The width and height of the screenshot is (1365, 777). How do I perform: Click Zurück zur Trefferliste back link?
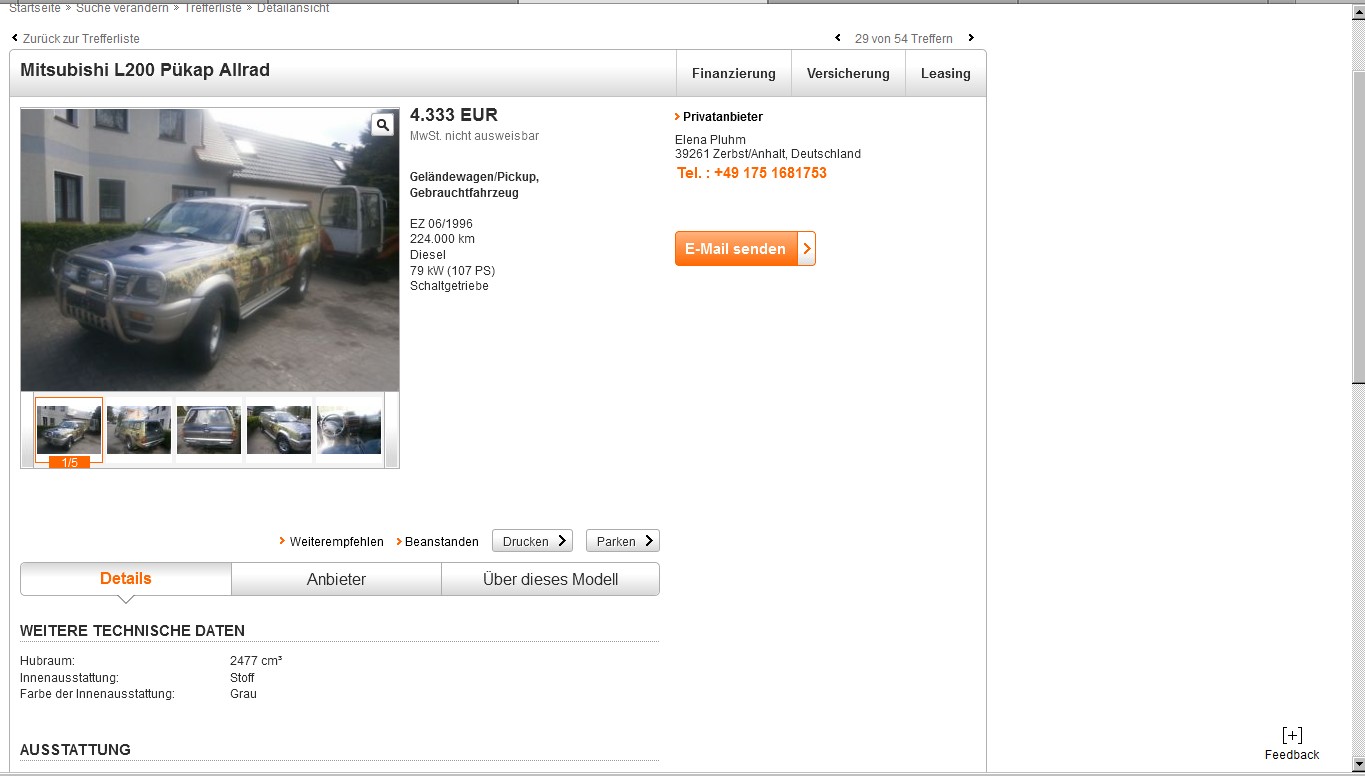tap(80, 38)
